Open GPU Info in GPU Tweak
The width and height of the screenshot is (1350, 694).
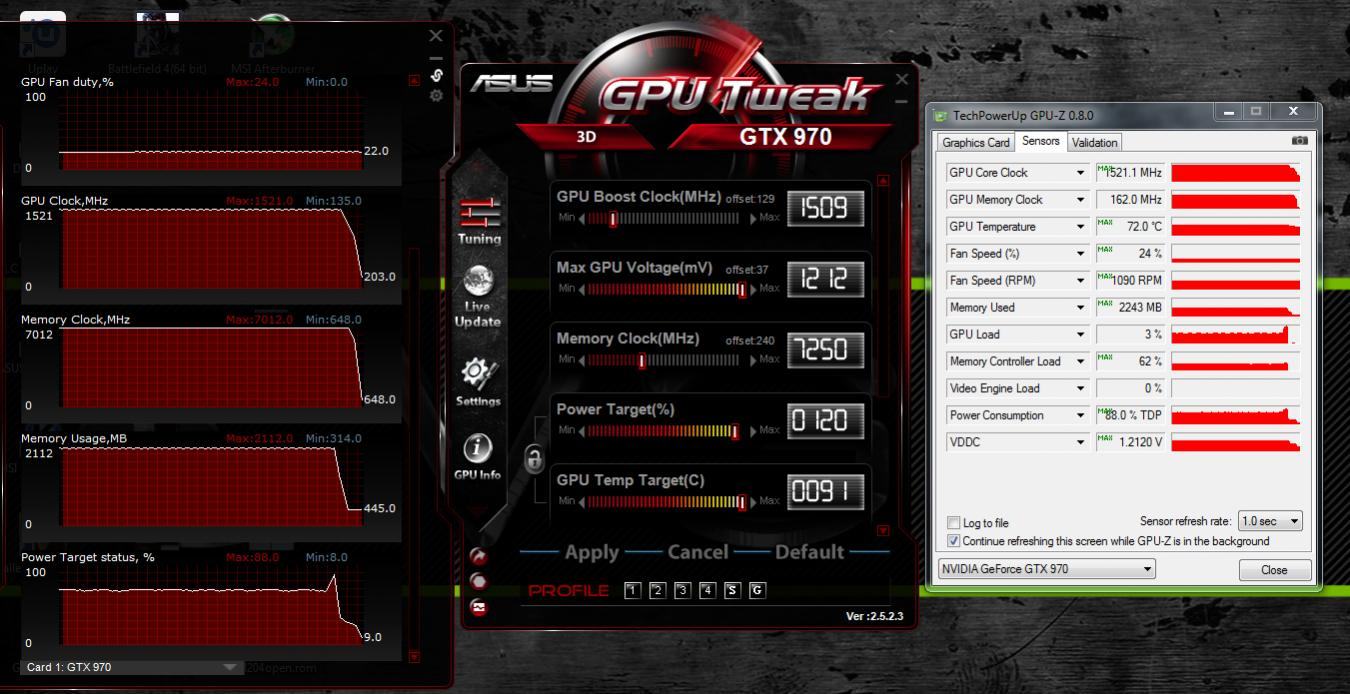click(x=478, y=458)
